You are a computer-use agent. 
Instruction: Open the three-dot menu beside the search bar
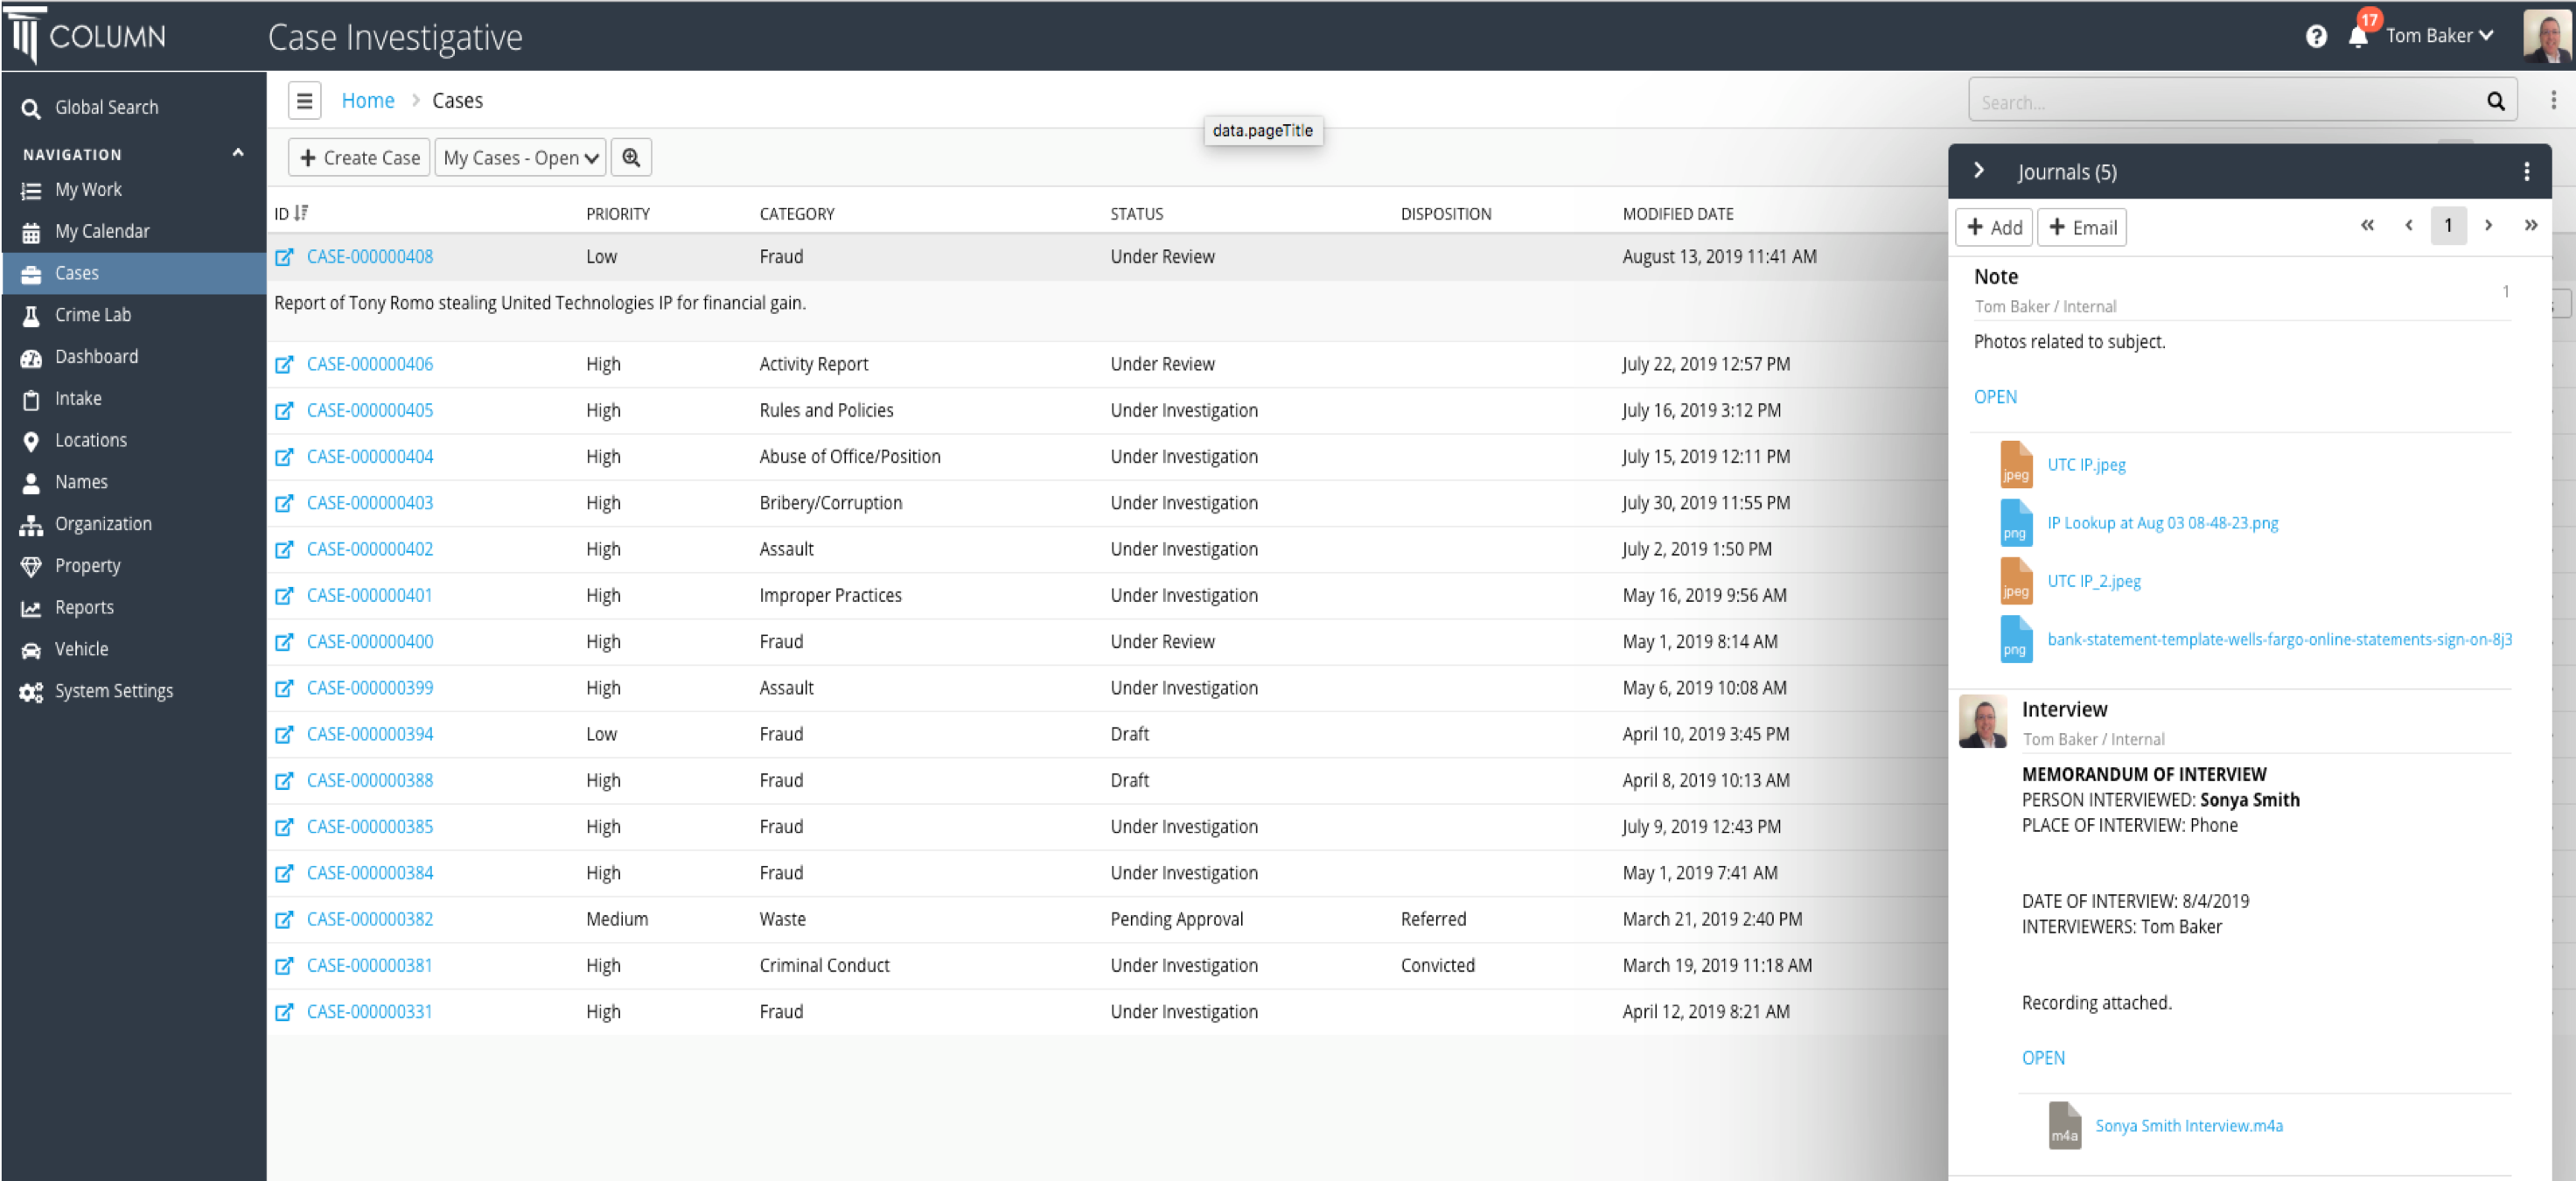click(x=2553, y=100)
